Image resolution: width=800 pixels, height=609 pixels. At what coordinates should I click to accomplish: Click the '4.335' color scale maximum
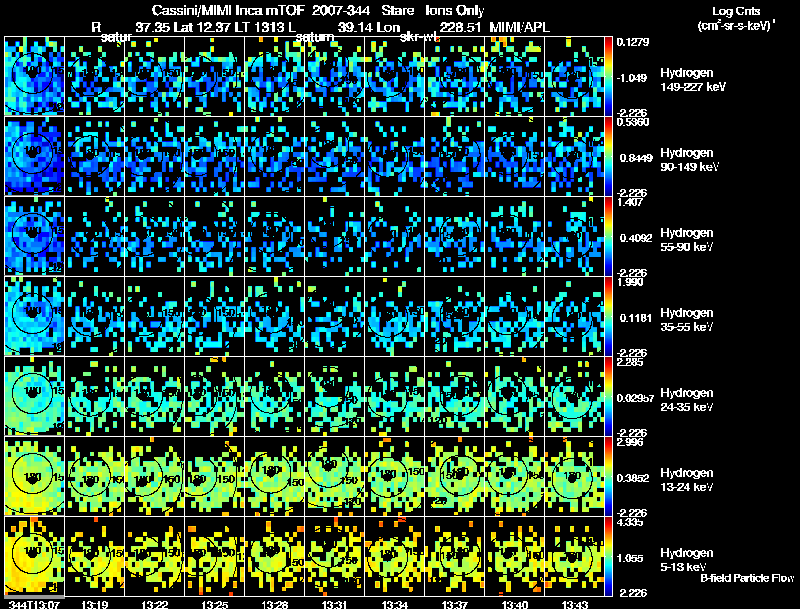[x=630, y=522]
